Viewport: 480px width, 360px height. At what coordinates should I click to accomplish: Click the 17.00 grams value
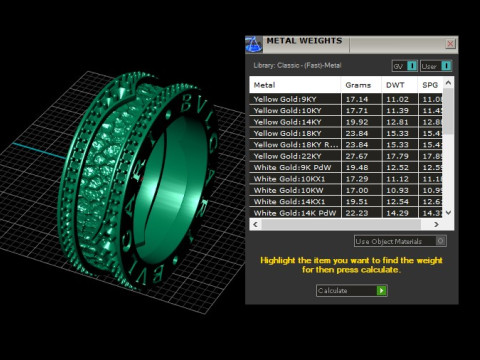point(357,190)
